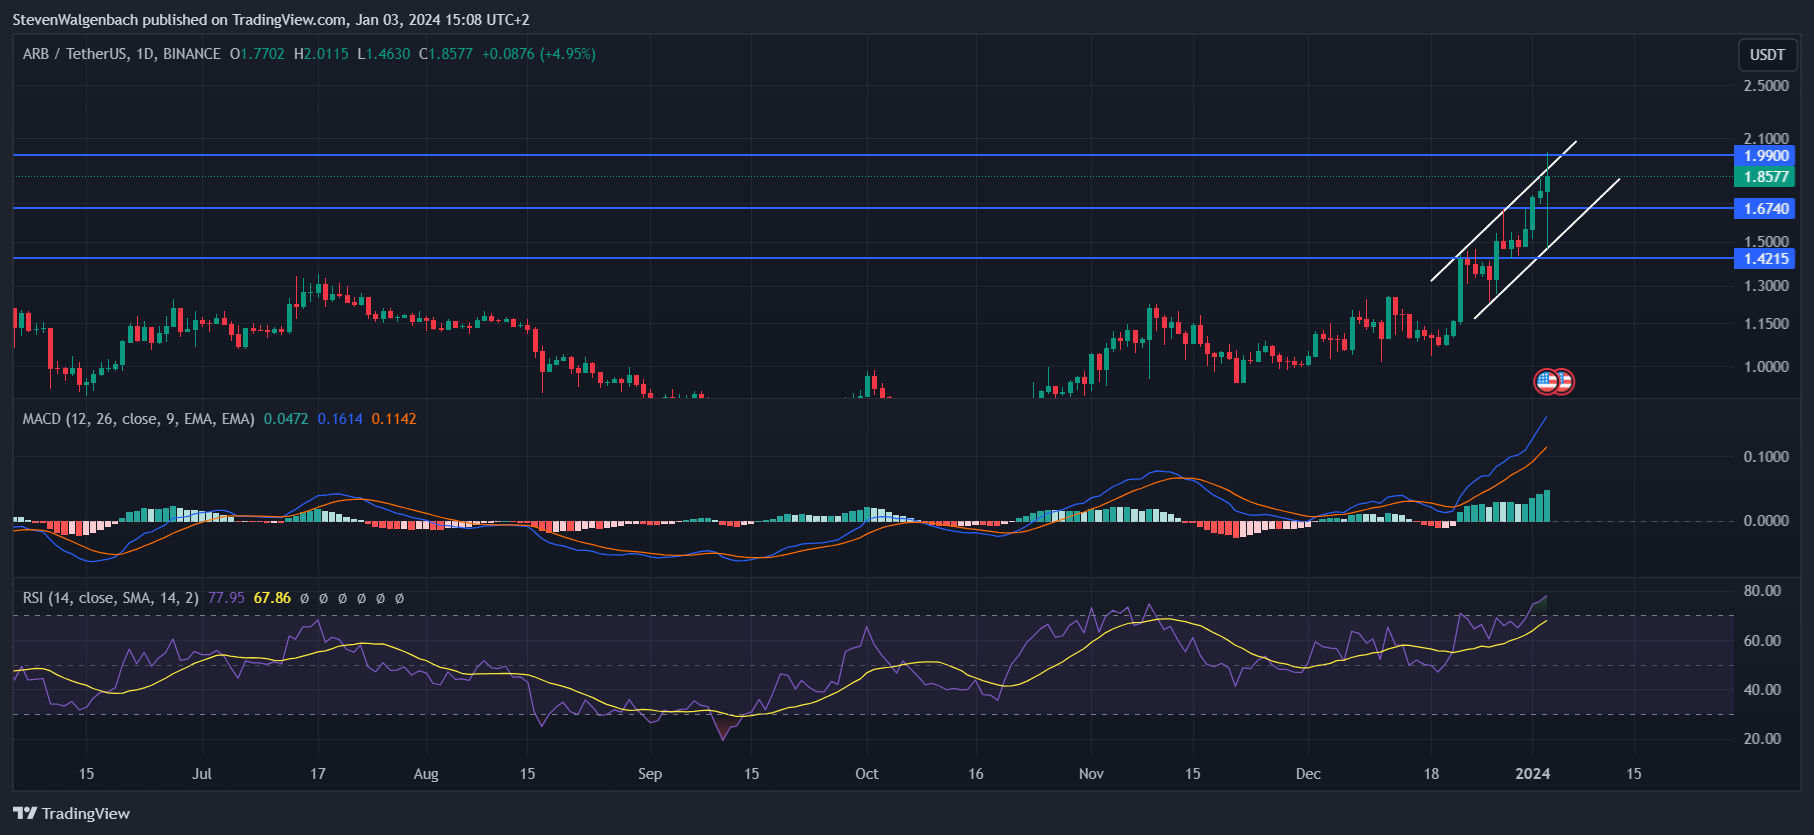Click the close price C1.8577 in legend
This screenshot has height=835, width=1814.
click(x=446, y=54)
